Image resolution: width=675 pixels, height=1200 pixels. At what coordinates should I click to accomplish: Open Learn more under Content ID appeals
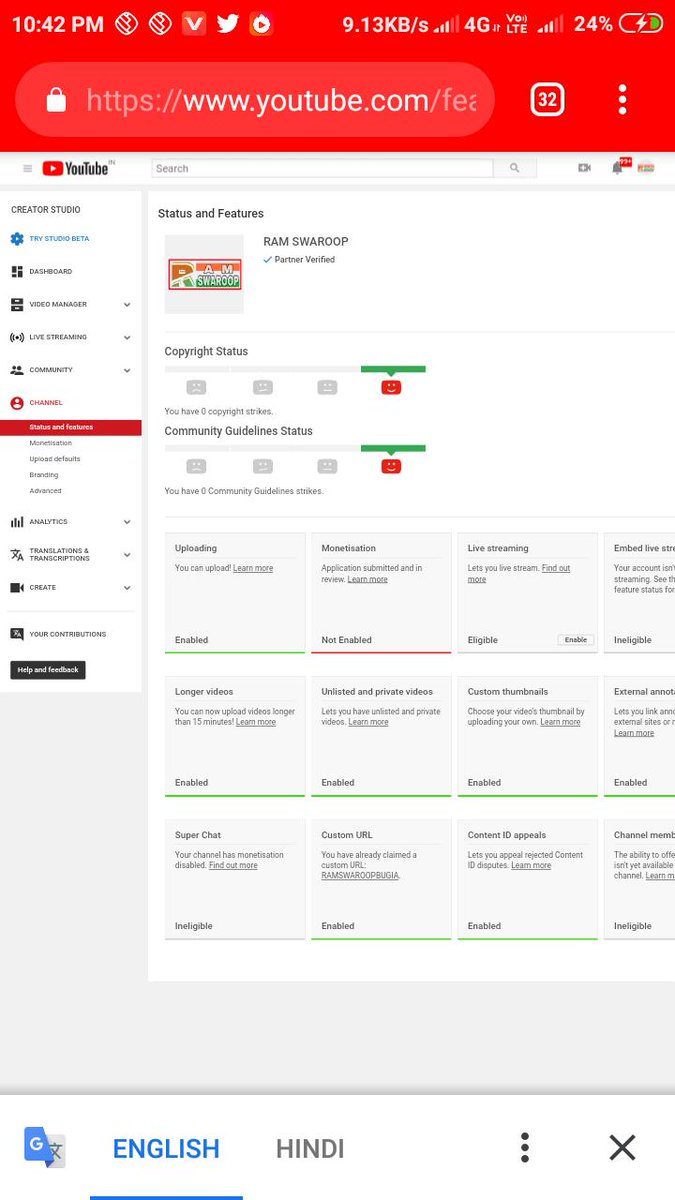click(x=531, y=866)
